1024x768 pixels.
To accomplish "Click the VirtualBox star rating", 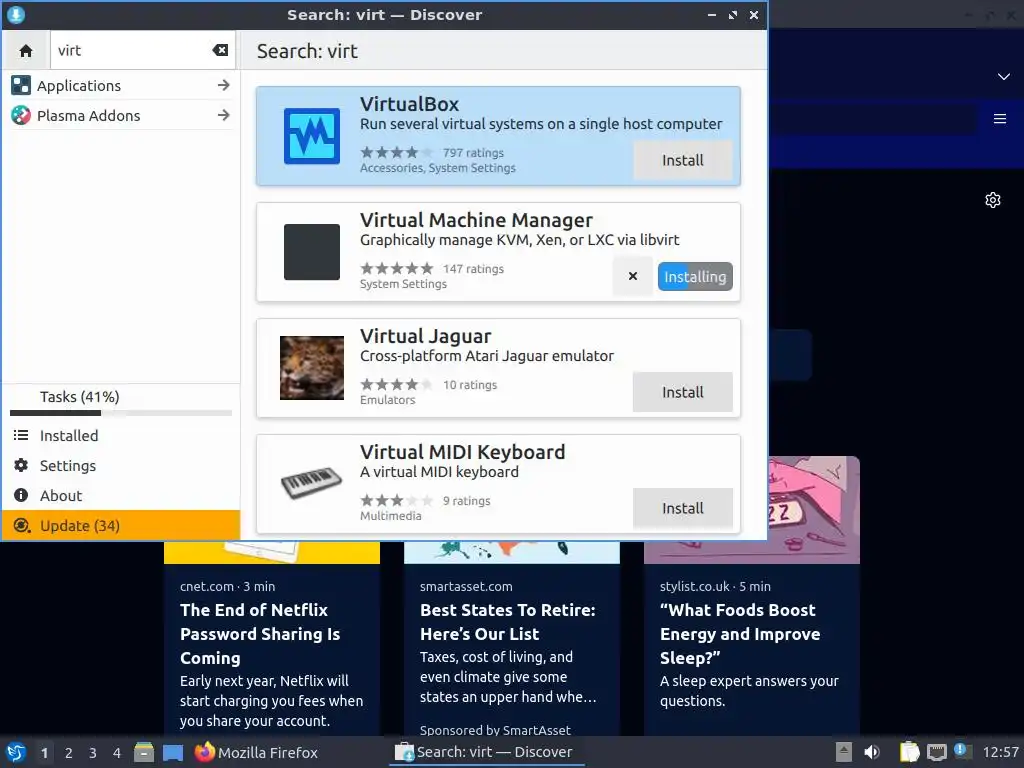I will (x=396, y=153).
